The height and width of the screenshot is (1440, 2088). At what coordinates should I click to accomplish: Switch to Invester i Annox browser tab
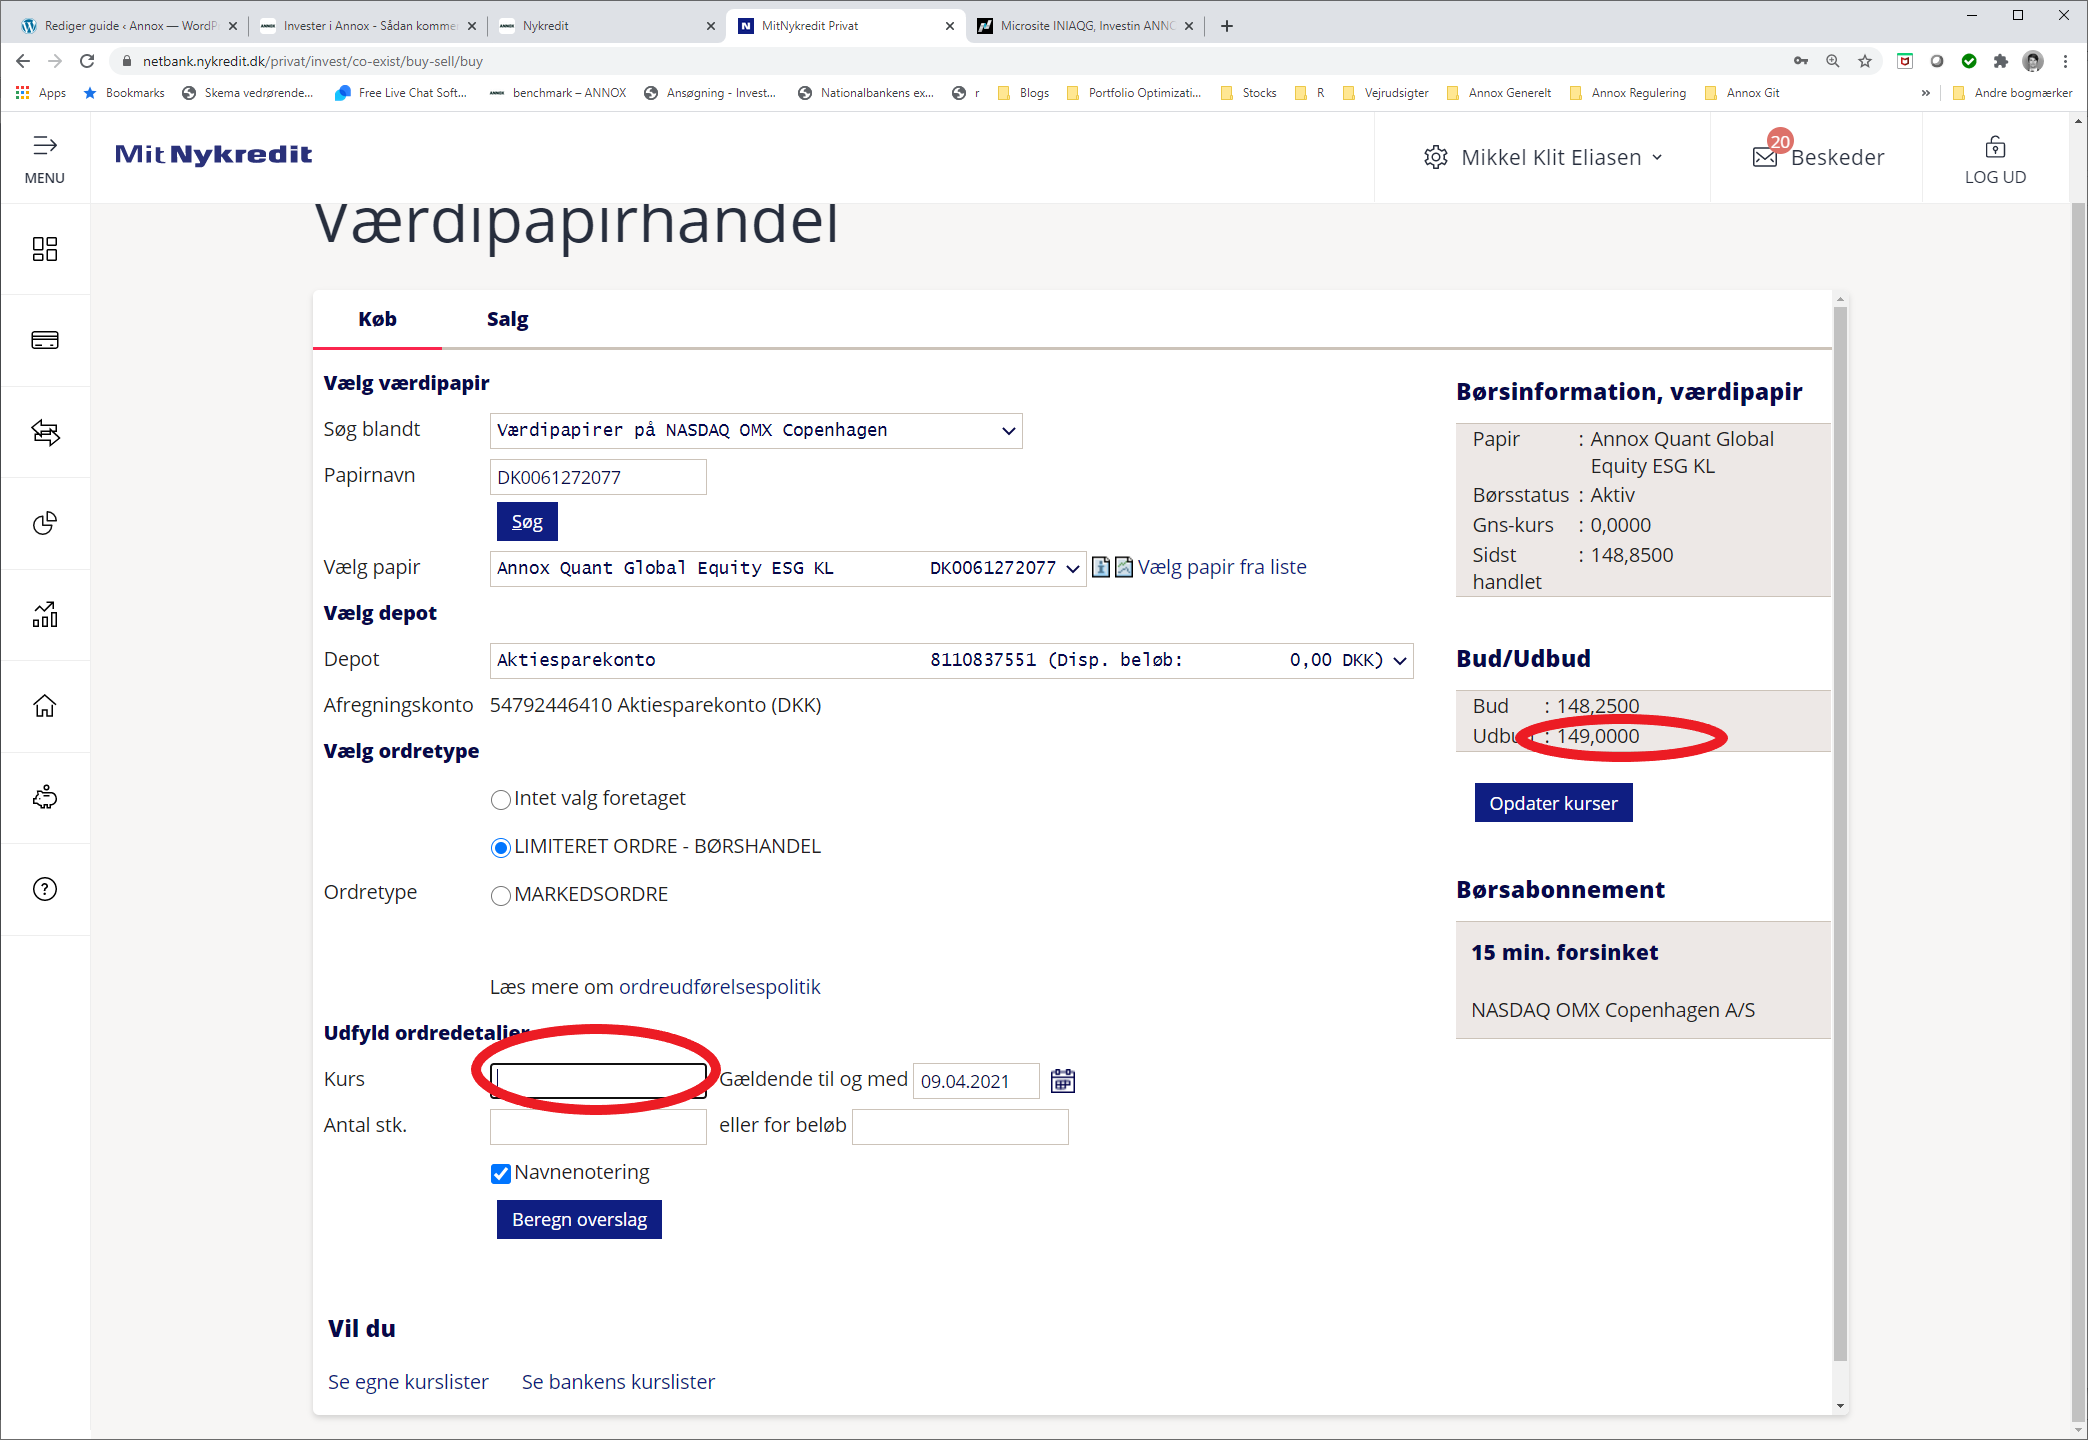click(367, 26)
